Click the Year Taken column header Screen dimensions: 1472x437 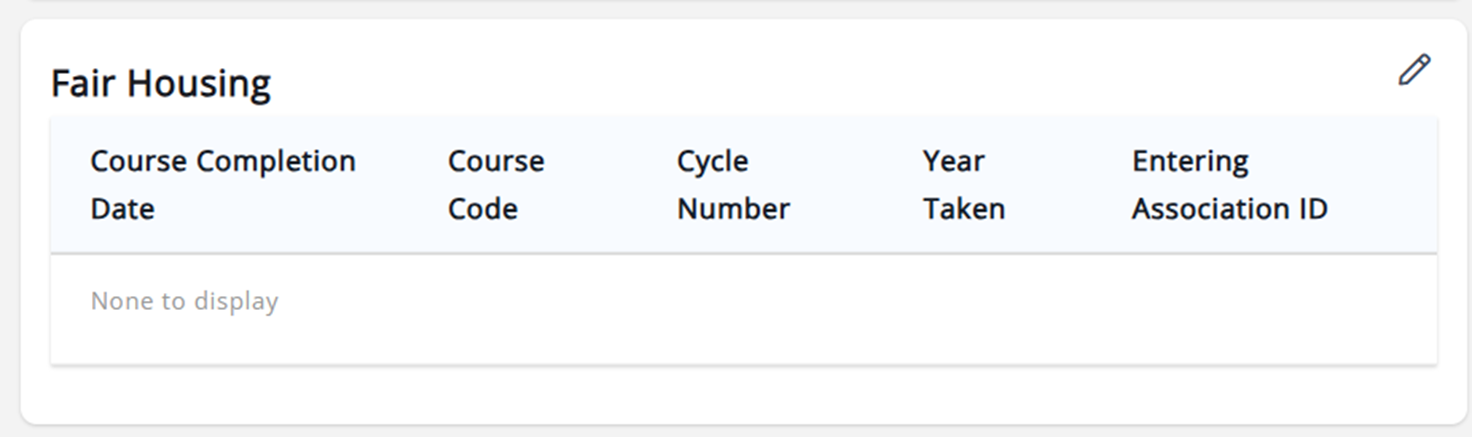click(x=964, y=185)
